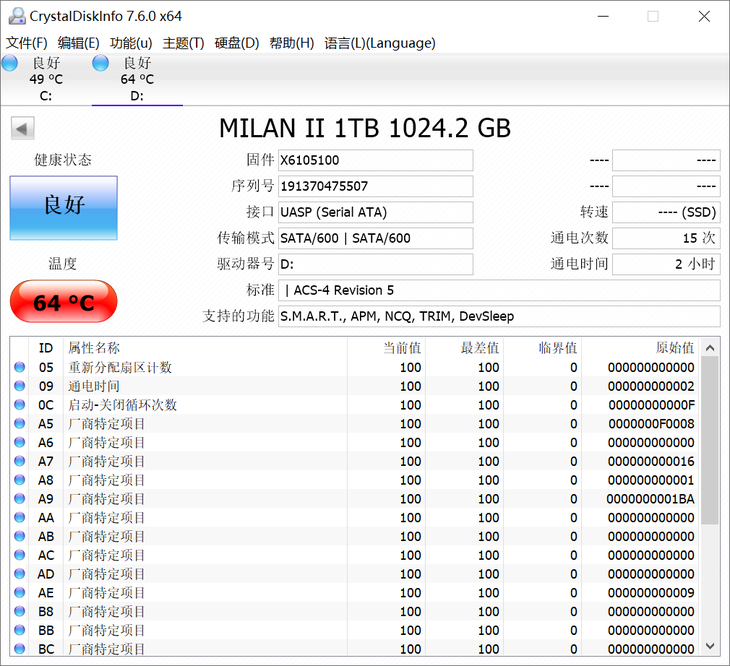Click status orb of attribute A8 row

tap(20, 480)
